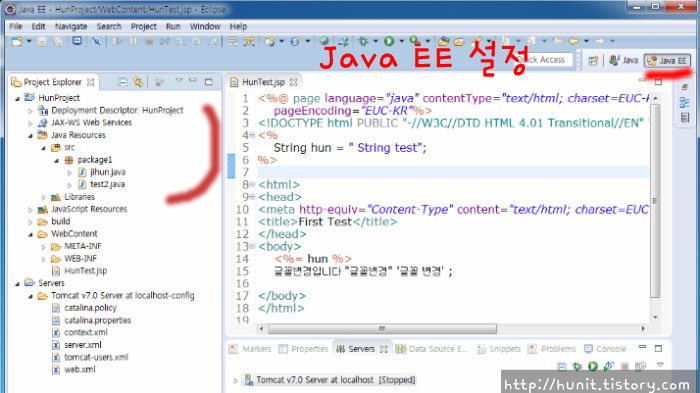Click the Save All toolbar icon
This screenshot has width=700, height=393.
[x=58, y=42]
